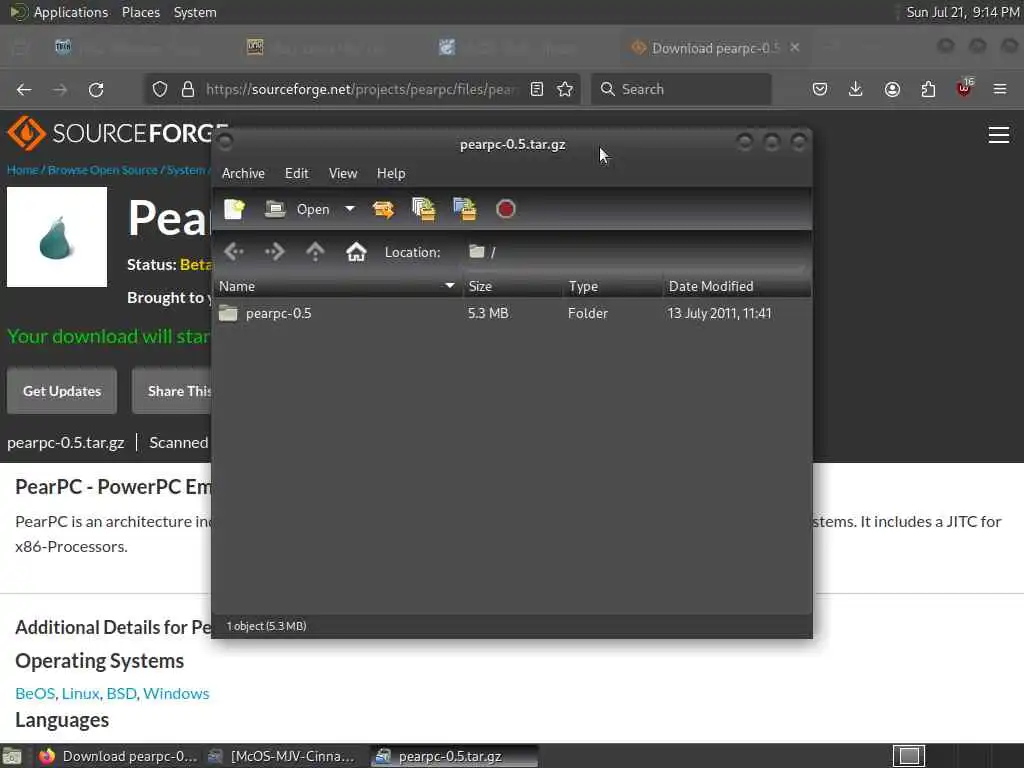Go forward in archive navigation
Screen dimensions: 1024x768
coord(274,251)
